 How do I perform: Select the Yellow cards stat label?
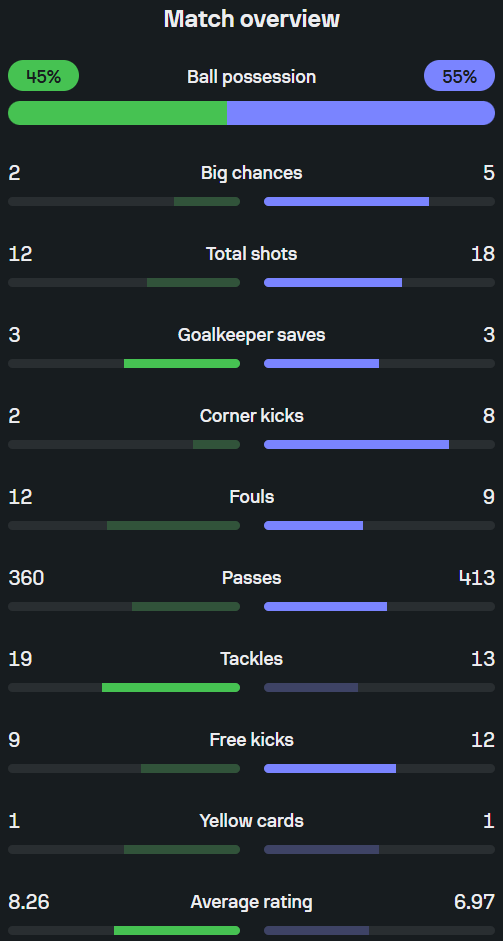(x=252, y=821)
